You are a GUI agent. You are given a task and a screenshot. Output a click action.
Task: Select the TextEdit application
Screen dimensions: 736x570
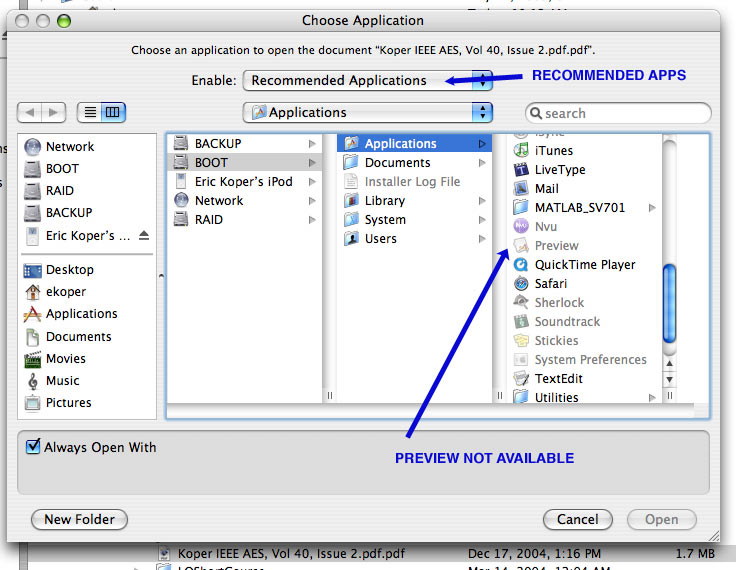[x=558, y=378]
